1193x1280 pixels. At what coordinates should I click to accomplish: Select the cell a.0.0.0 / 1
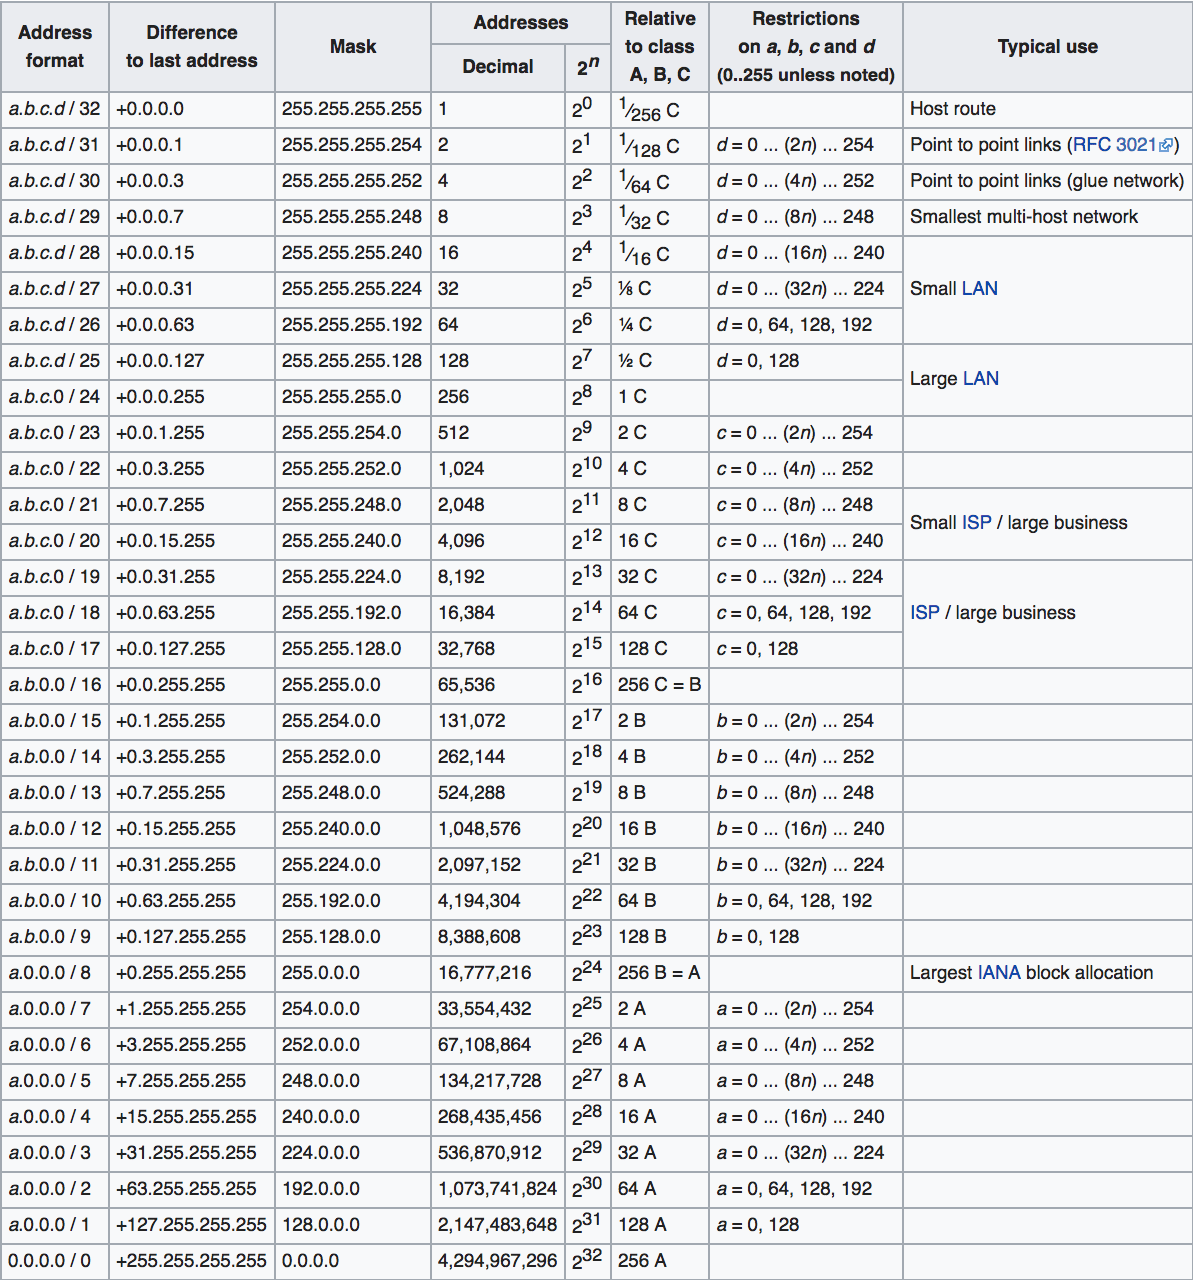pyautogui.click(x=55, y=1225)
